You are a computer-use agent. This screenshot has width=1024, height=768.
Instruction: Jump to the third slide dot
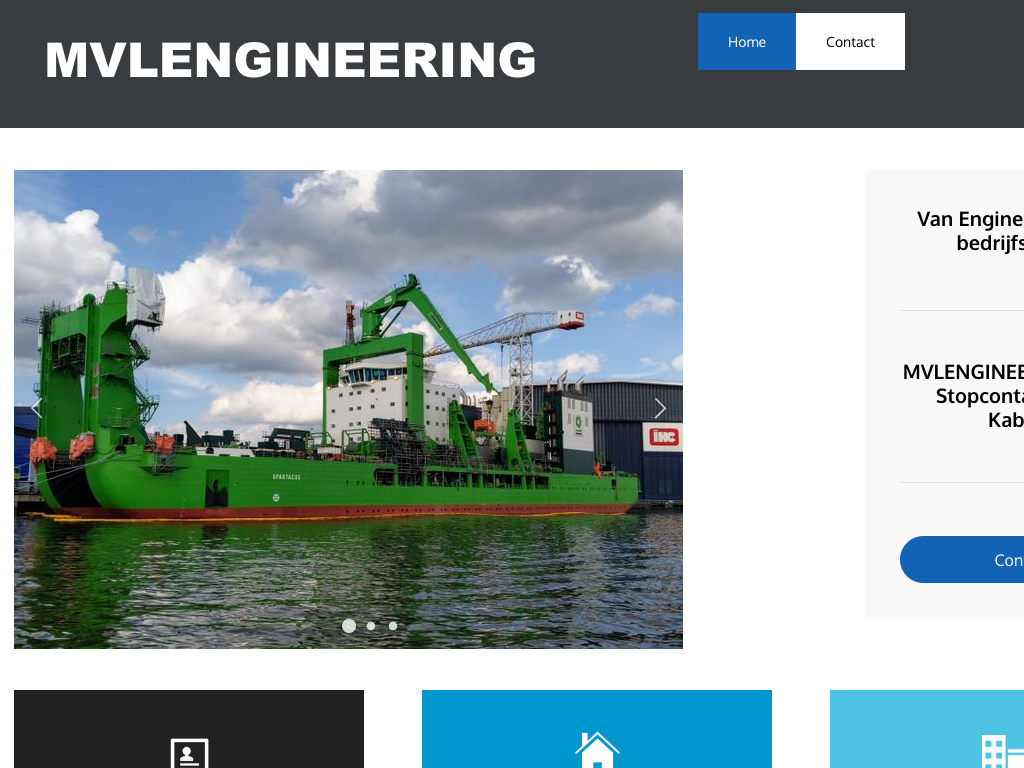[393, 626]
